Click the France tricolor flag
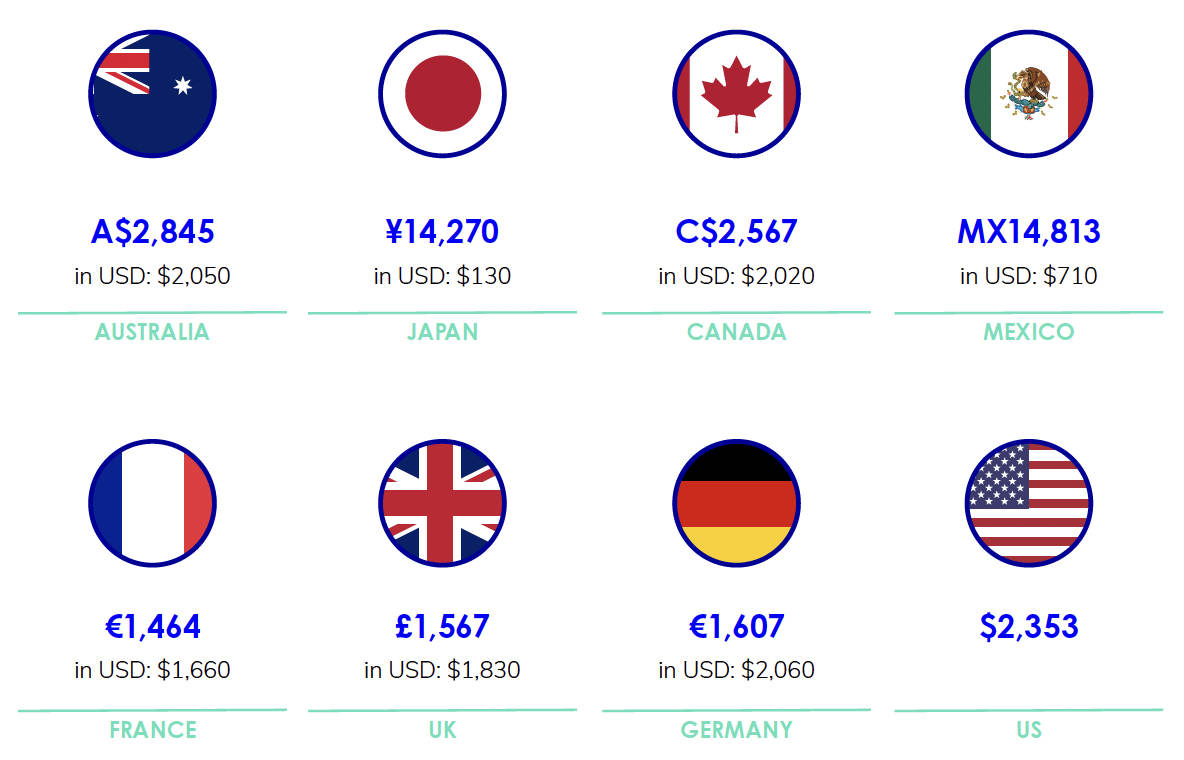This screenshot has height=760, width=1184. [x=153, y=503]
